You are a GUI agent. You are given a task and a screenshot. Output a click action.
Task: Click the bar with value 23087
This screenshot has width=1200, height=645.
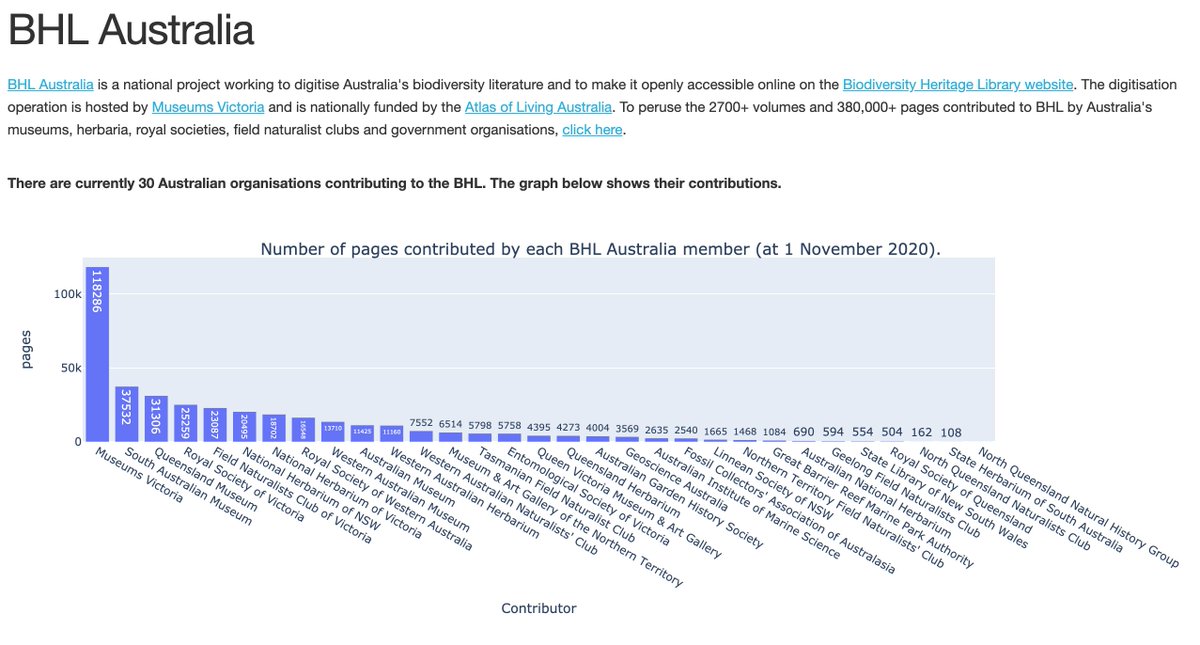pyautogui.click(x=215, y=424)
